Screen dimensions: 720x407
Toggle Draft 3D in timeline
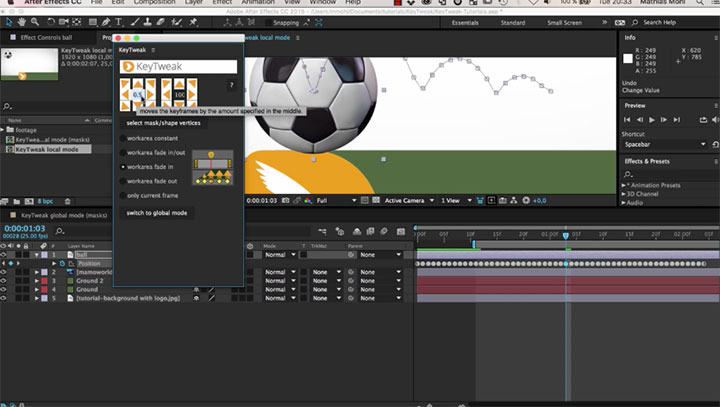coord(340,232)
